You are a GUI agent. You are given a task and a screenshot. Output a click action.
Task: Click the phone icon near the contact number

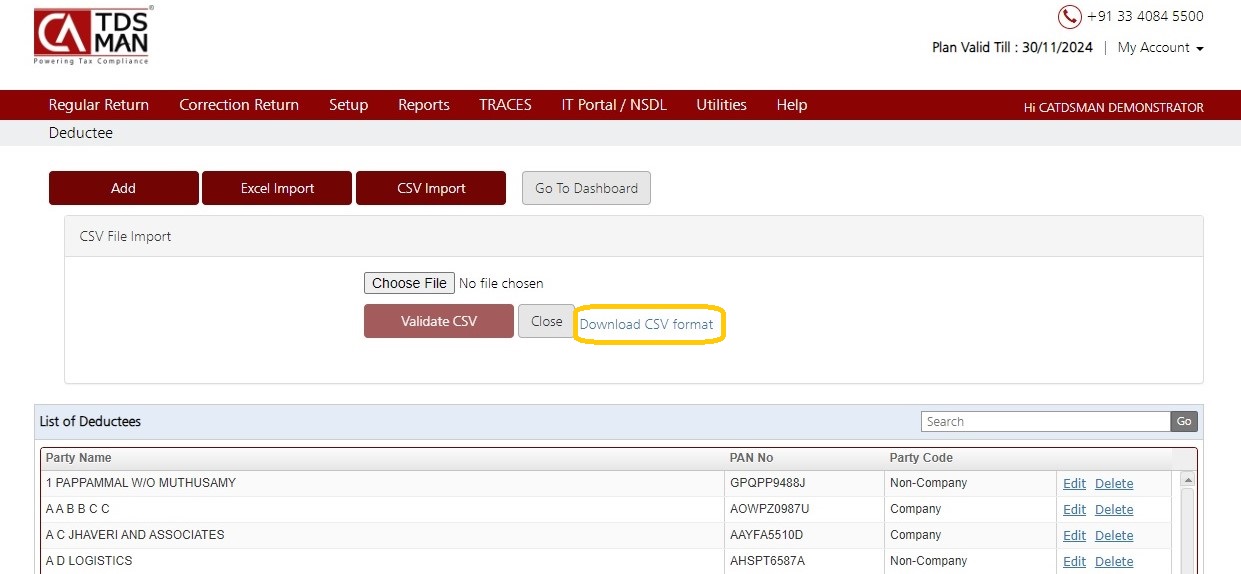click(1069, 17)
